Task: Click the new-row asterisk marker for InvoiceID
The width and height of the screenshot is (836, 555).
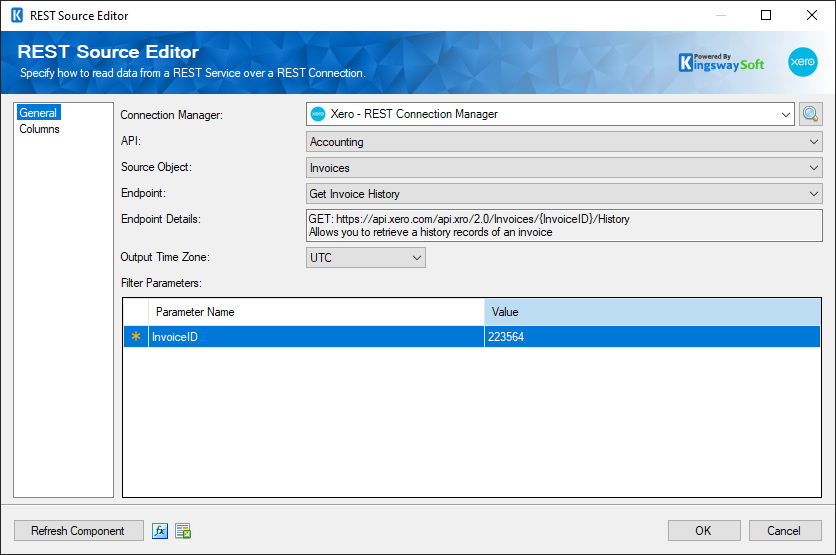Action: [x=136, y=336]
